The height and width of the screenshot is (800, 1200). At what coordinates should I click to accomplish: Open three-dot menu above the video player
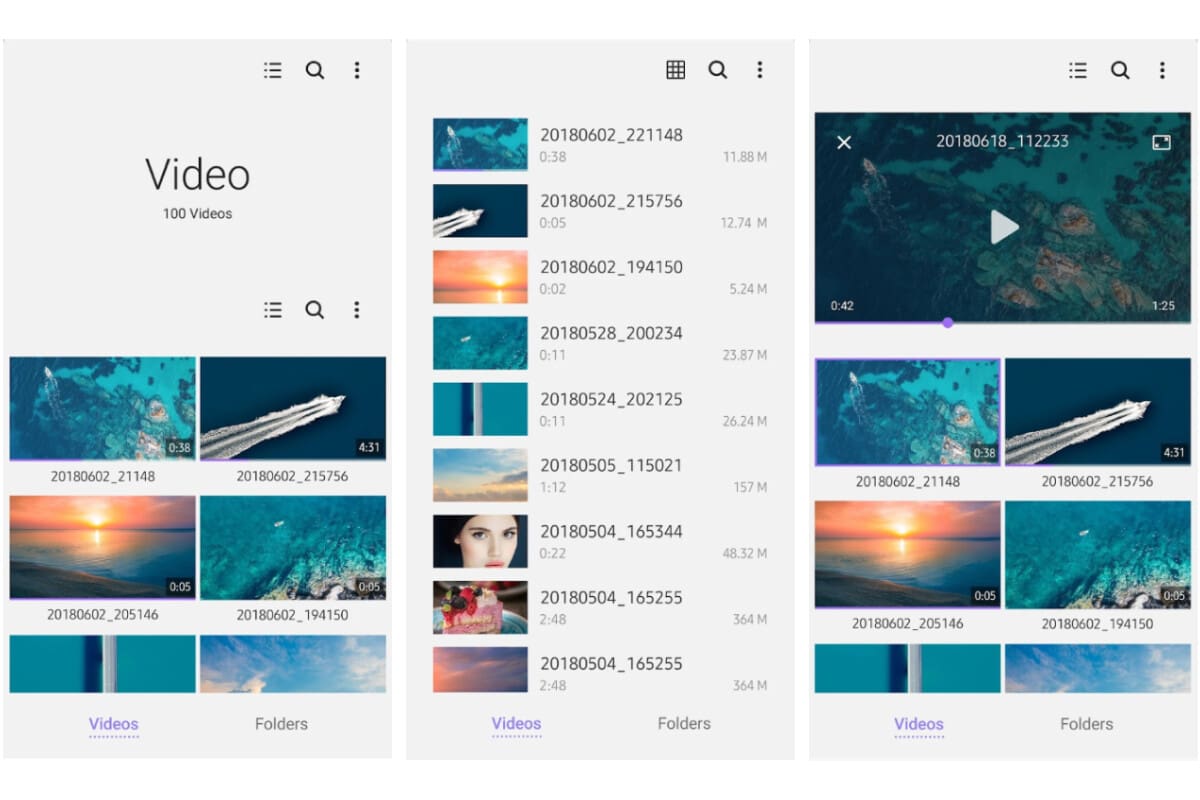coord(1162,70)
